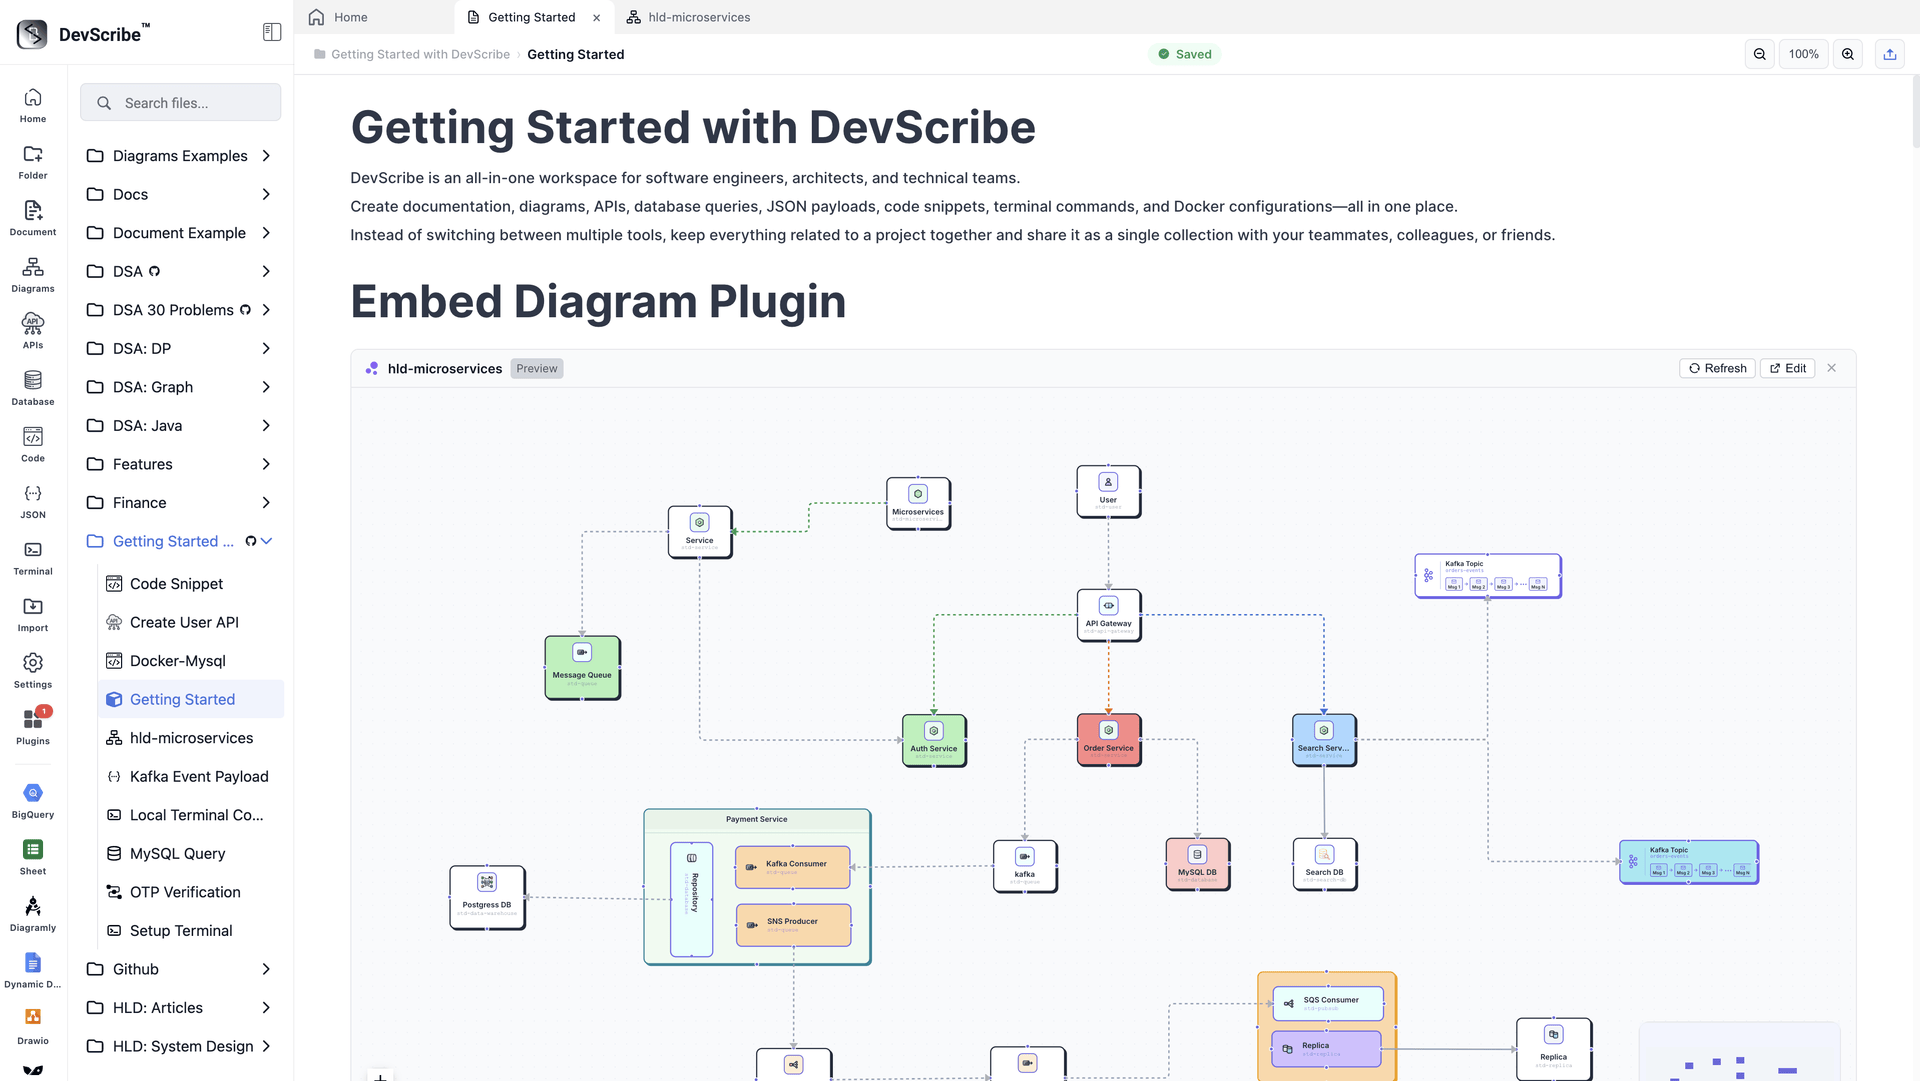The width and height of the screenshot is (1920, 1081).
Task: Click the zoom out magnifier icon
Action: [x=1760, y=54]
